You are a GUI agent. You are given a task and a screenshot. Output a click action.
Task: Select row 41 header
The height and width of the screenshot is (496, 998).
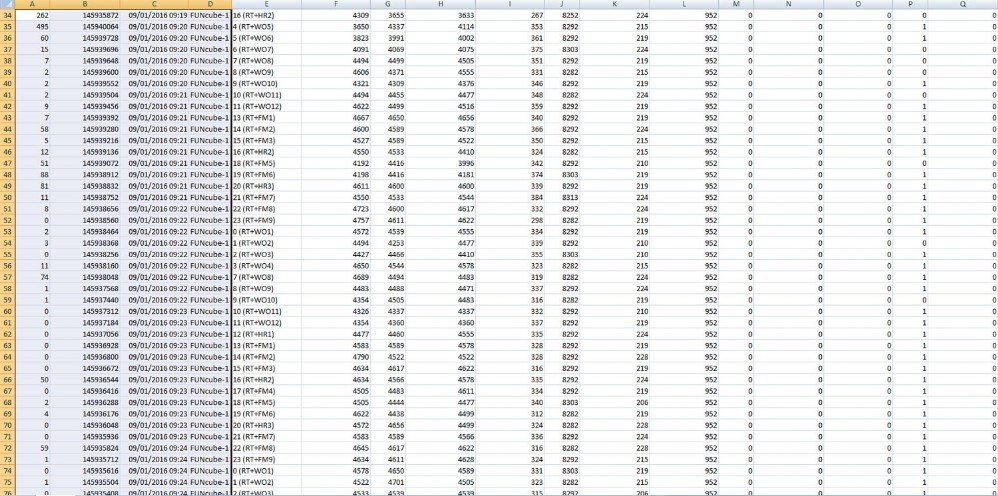(8, 95)
